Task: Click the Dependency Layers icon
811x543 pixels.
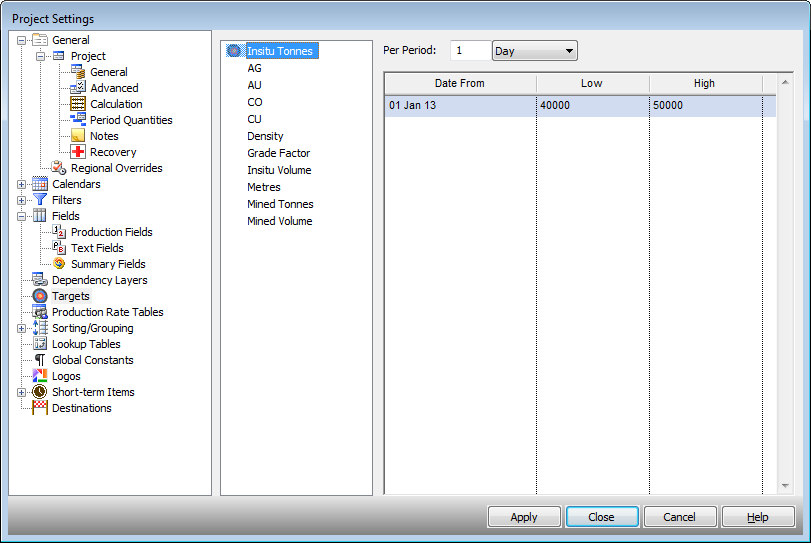Action: [40, 280]
